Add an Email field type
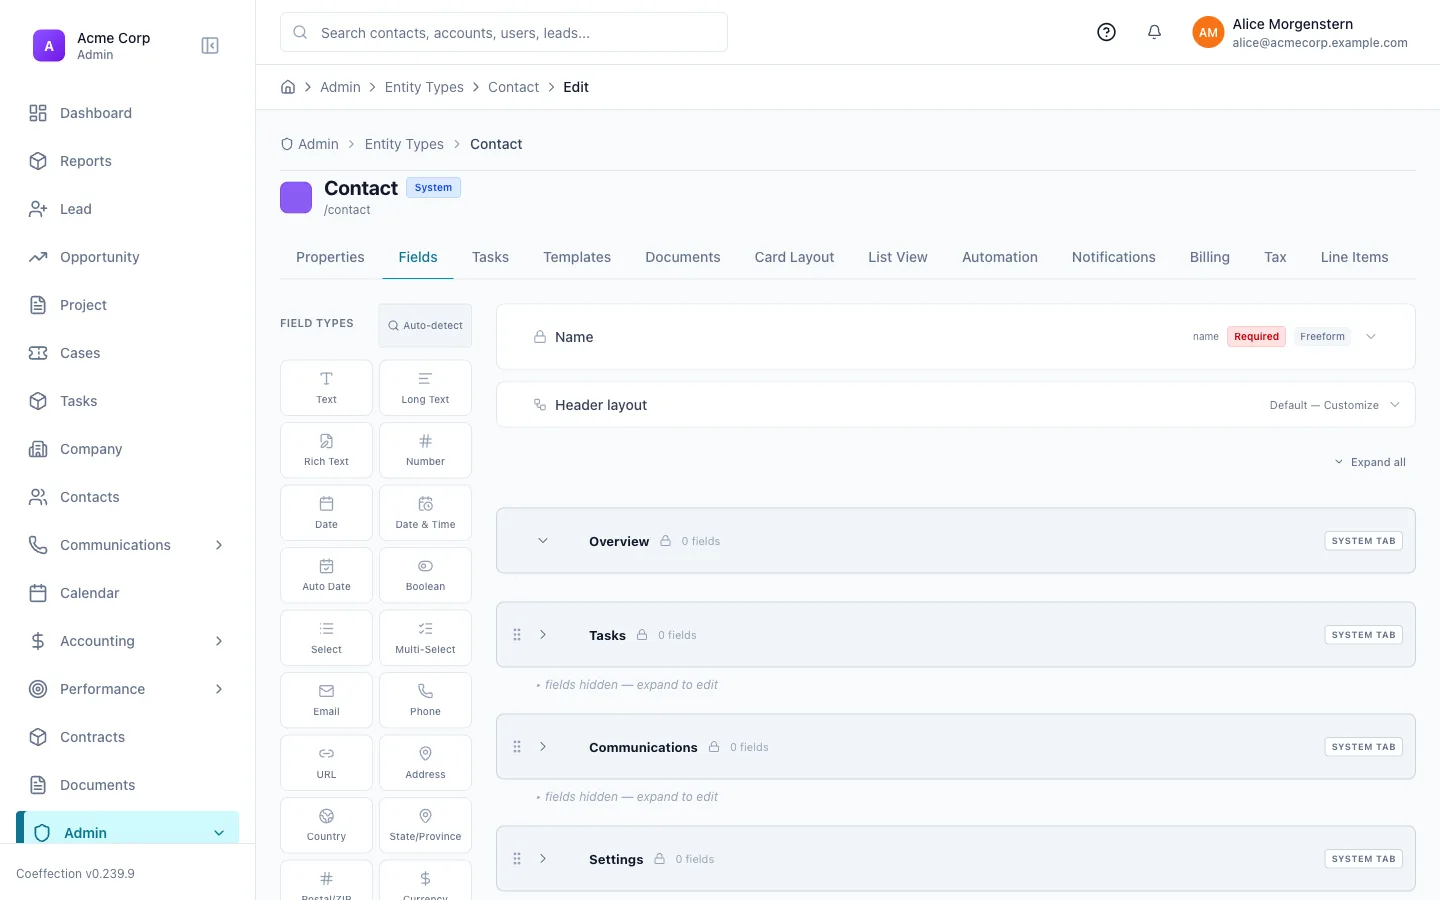Viewport: 1440px width, 900px height. [x=326, y=700]
